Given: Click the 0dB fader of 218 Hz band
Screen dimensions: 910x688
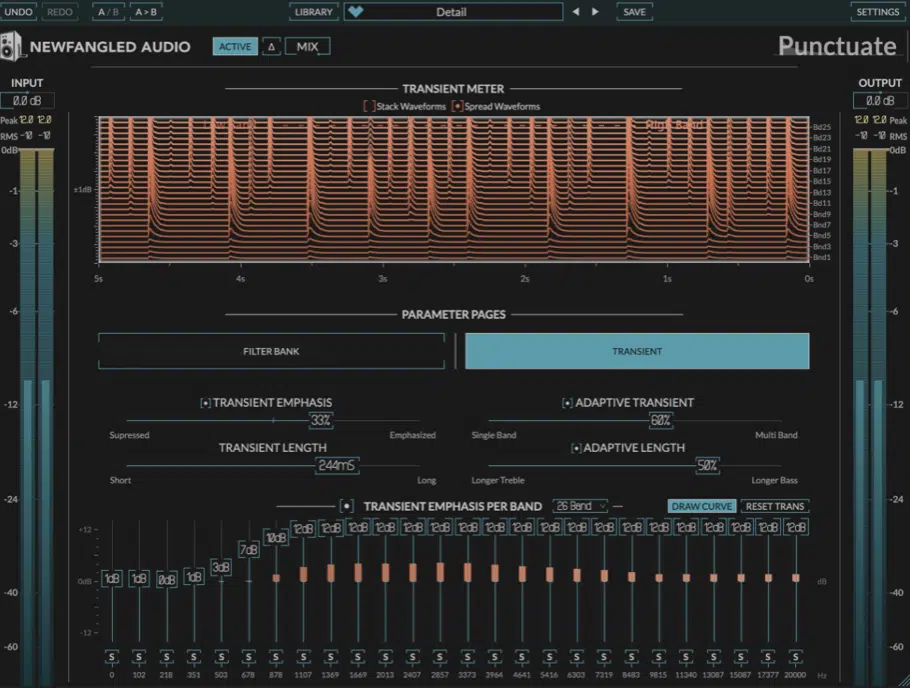Looking at the screenshot, I should pyautogui.click(x=167, y=579).
